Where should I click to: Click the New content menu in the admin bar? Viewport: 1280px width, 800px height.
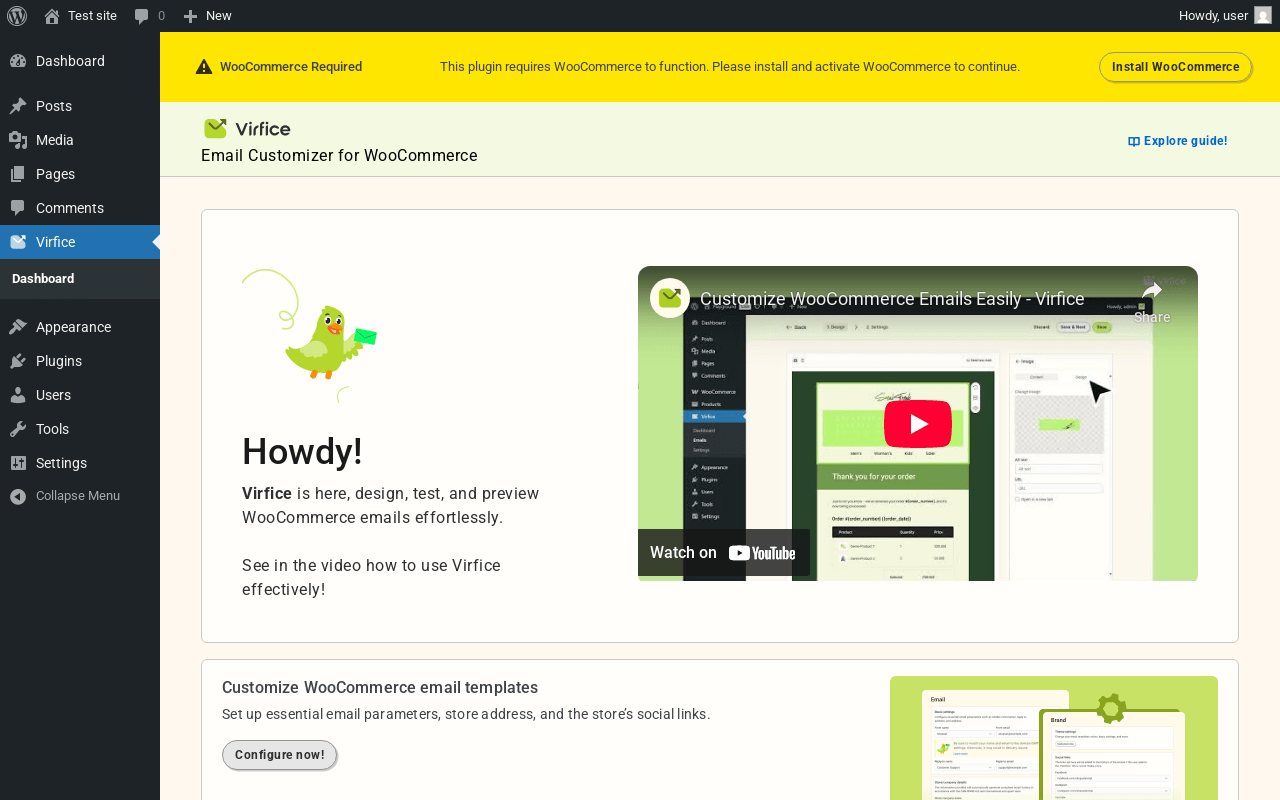click(x=207, y=16)
